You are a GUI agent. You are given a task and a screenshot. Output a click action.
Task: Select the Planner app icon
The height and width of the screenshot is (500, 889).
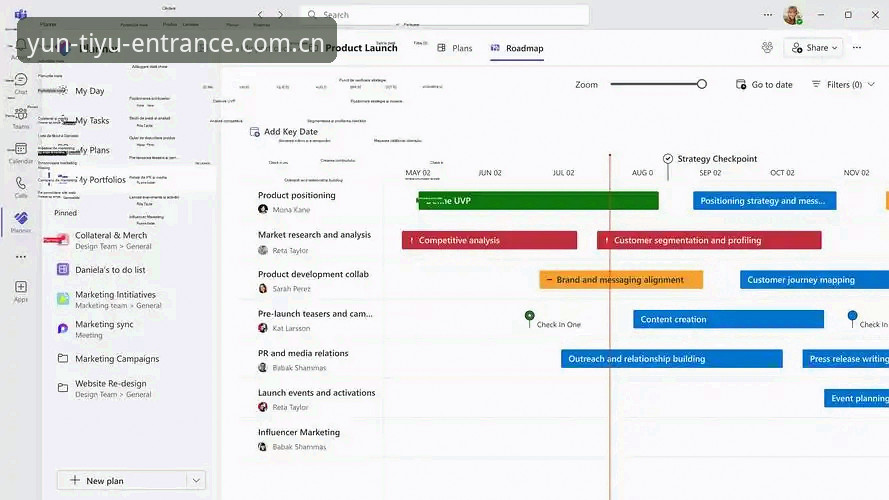pyautogui.click(x=21, y=222)
